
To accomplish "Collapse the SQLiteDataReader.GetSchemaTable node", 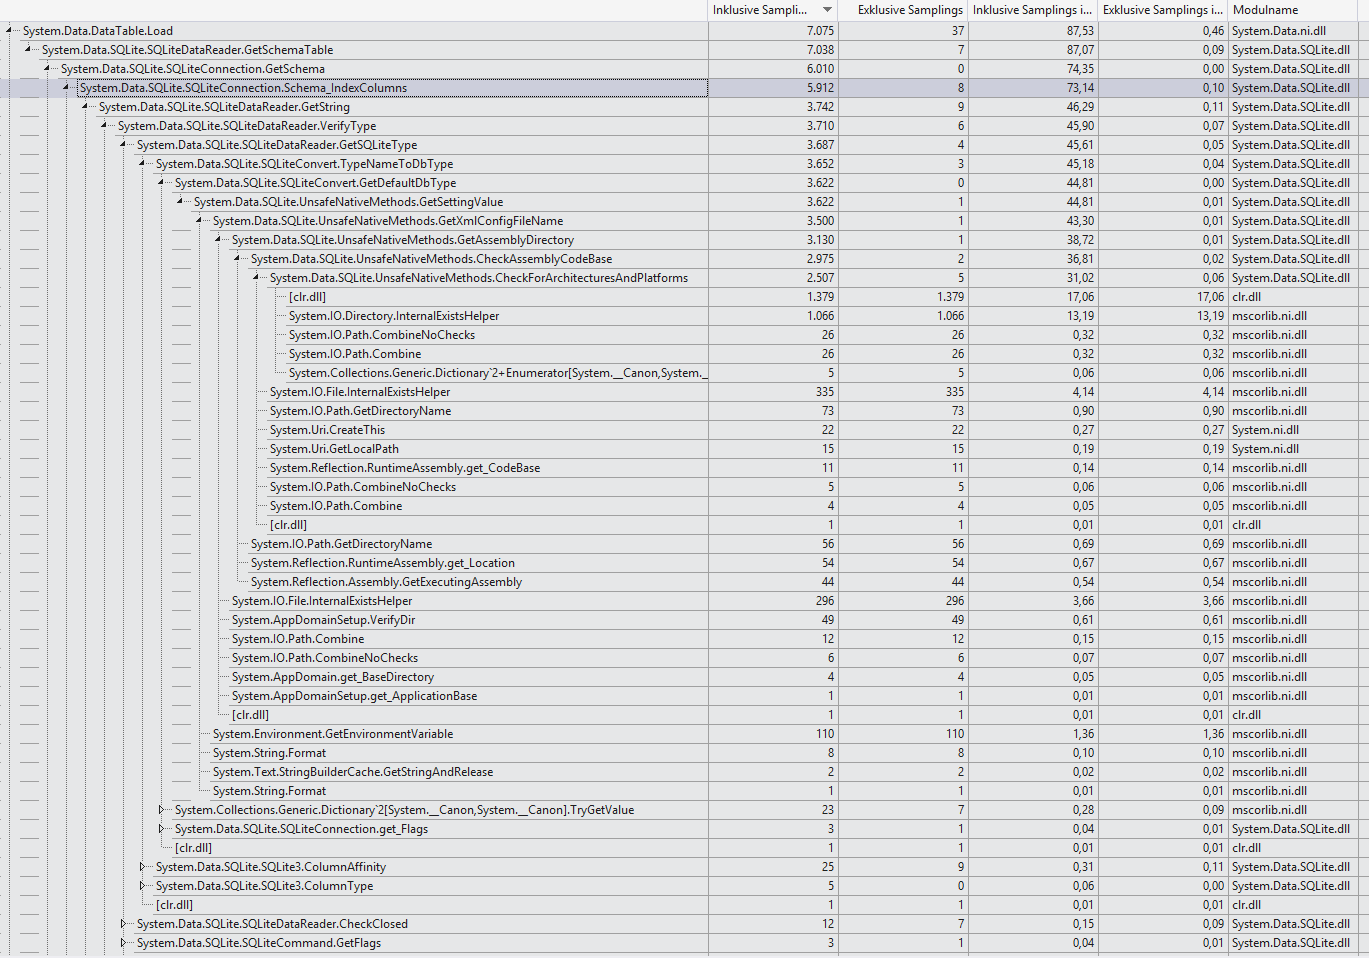I will pyautogui.click(x=28, y=50).
